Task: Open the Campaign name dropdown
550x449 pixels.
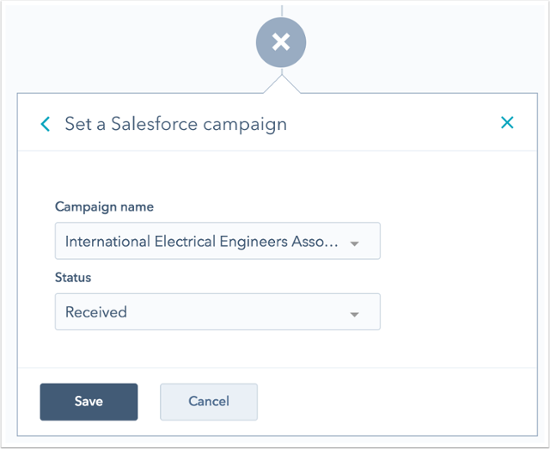Action: coord(218,241)
